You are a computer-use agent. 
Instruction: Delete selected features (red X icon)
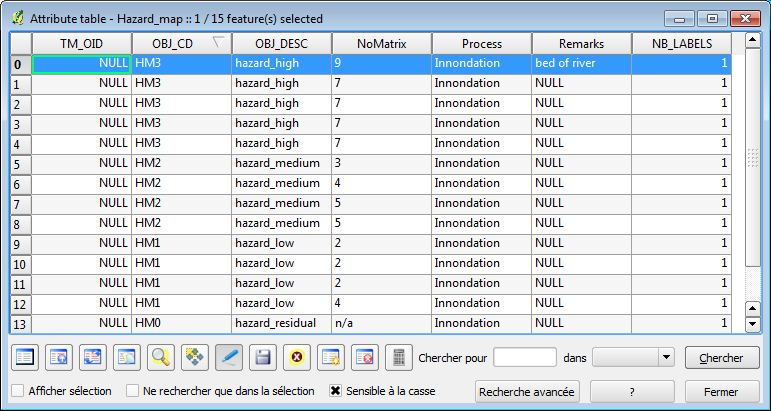[297, 358]
